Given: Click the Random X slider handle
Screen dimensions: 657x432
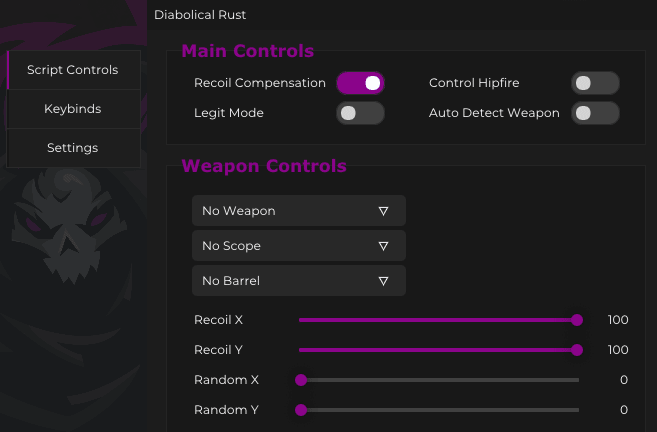Looking at the screenshot, I should coord(300,380).
